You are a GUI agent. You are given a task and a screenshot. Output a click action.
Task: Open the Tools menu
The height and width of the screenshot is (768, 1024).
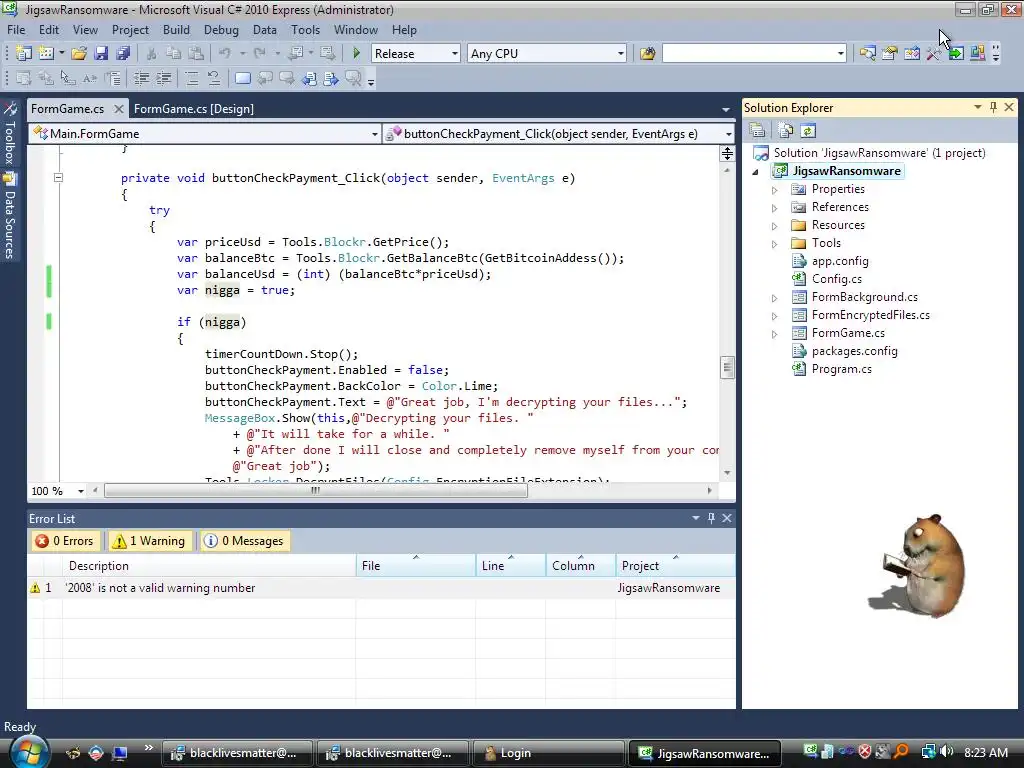(306, 30)
